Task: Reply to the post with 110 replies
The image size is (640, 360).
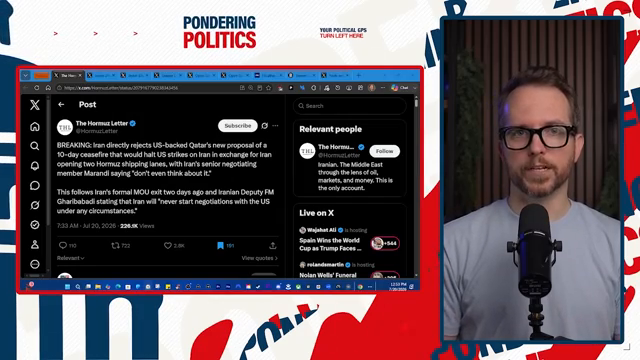Action: click(67, 245)
